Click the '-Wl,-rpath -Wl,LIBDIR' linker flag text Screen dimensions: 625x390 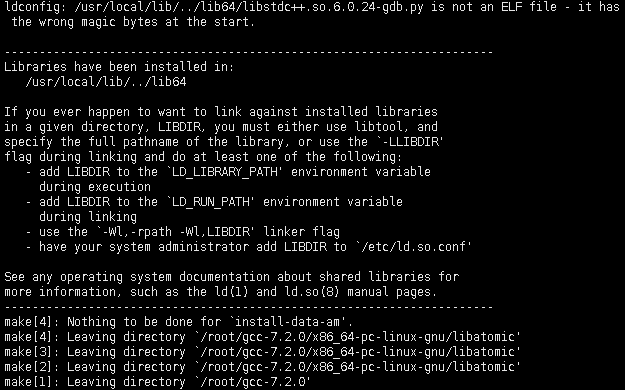[x=174, y=232]
